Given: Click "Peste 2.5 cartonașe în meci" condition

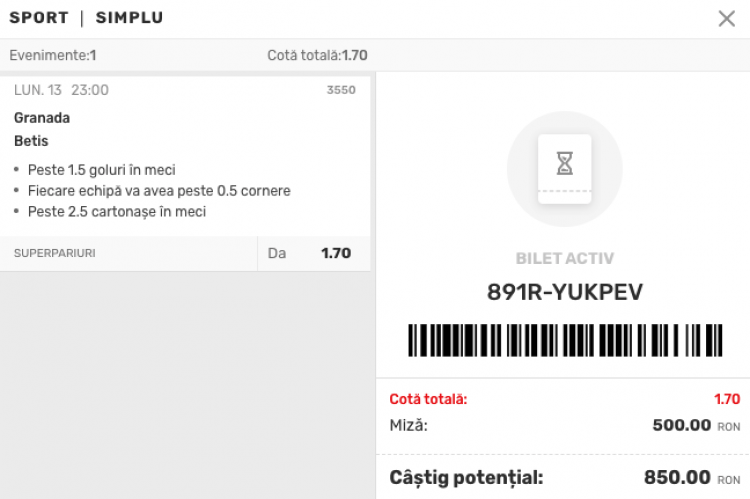Looking at the screenshot, I should click(117, 212).
